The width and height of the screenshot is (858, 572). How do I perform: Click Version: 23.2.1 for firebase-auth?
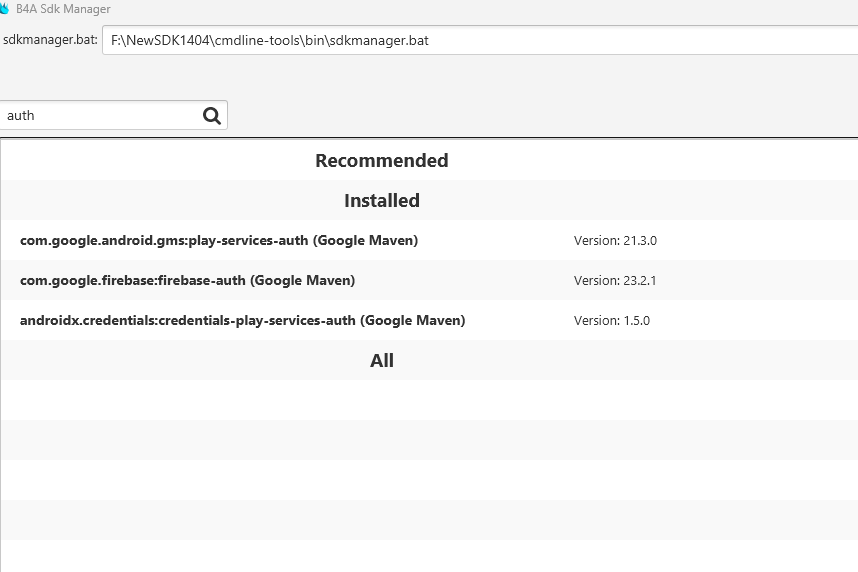click(x=615, y=280)
